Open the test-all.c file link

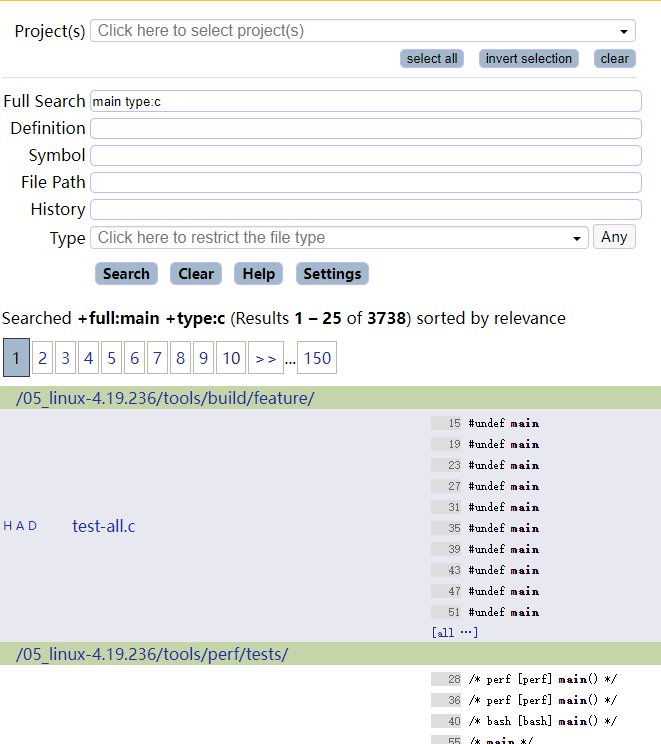(103, 526)
